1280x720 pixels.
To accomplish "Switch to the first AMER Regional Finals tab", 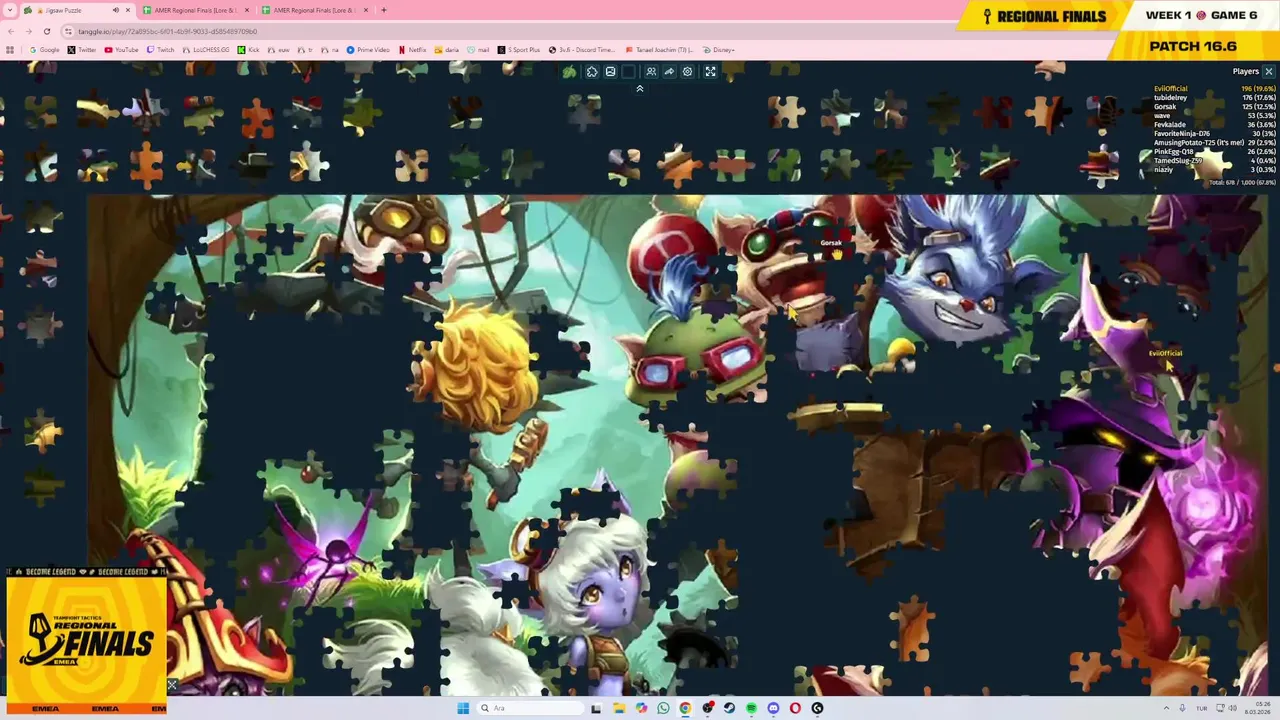I will (x=195, y=10).
